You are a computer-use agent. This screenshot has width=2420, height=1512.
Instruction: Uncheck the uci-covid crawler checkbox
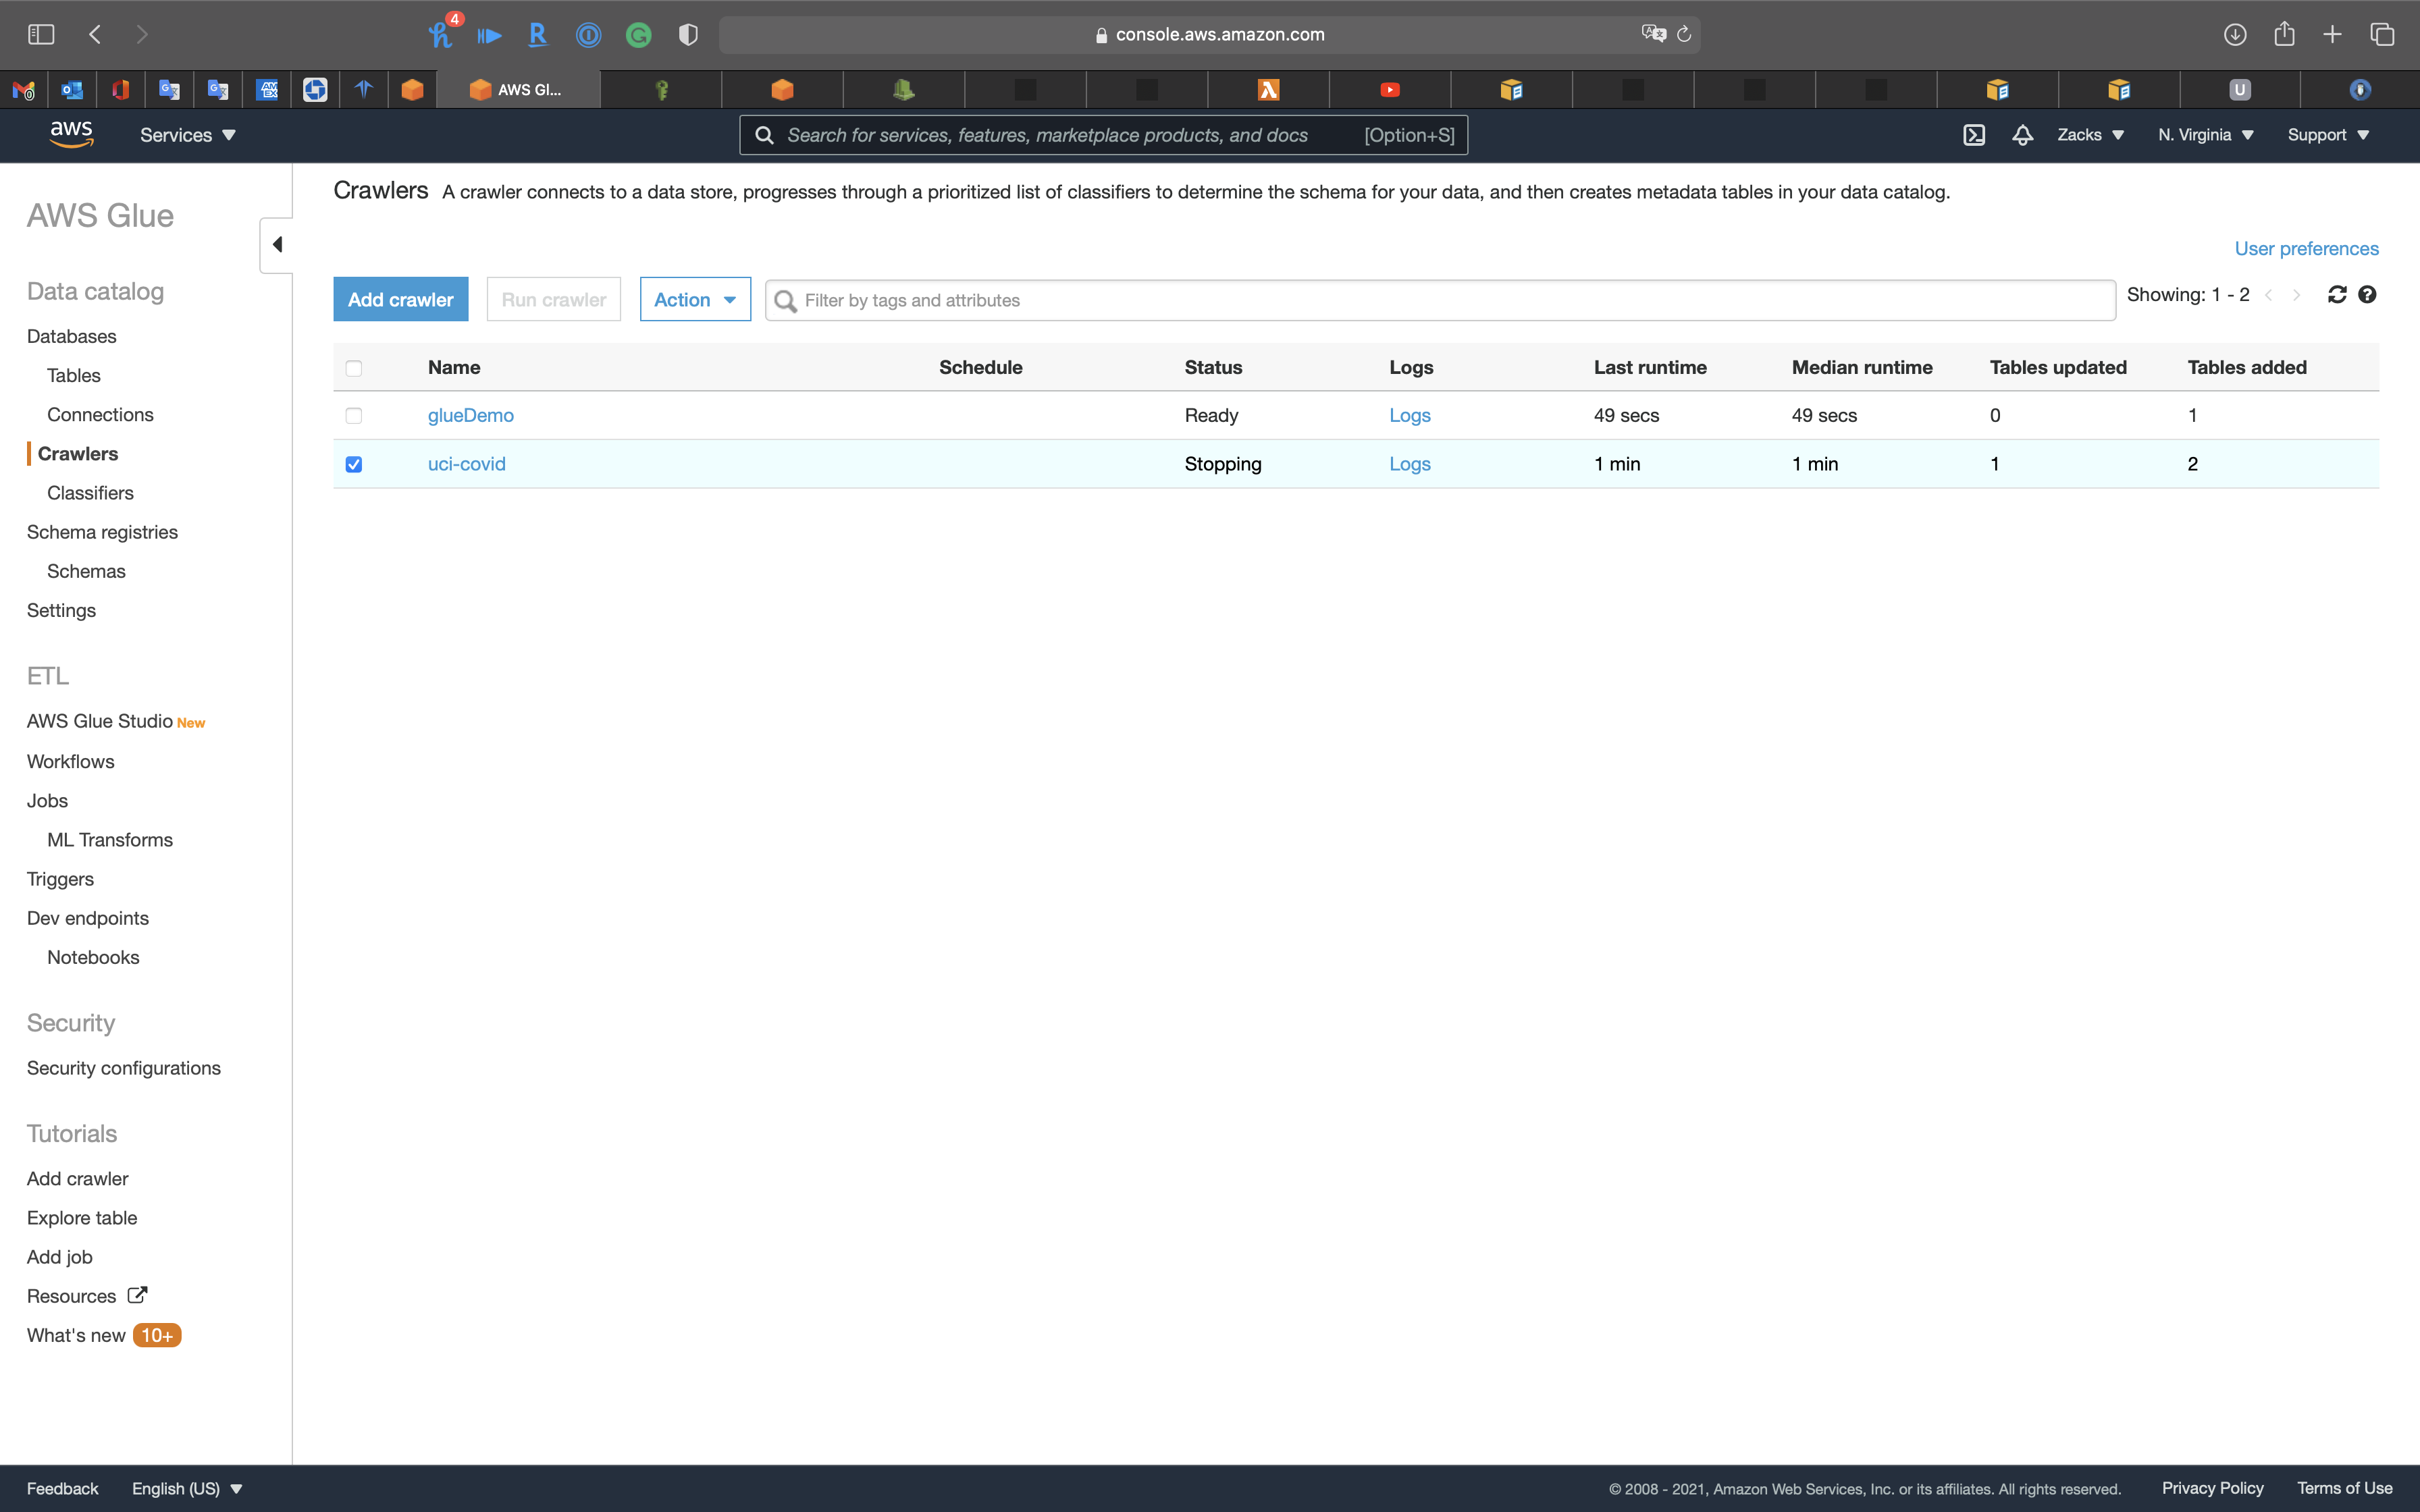coord(354,465)
